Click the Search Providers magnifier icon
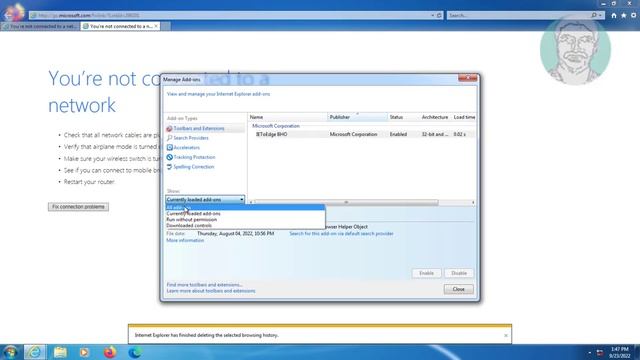The image size is (640, 360). tap(169, 138)
